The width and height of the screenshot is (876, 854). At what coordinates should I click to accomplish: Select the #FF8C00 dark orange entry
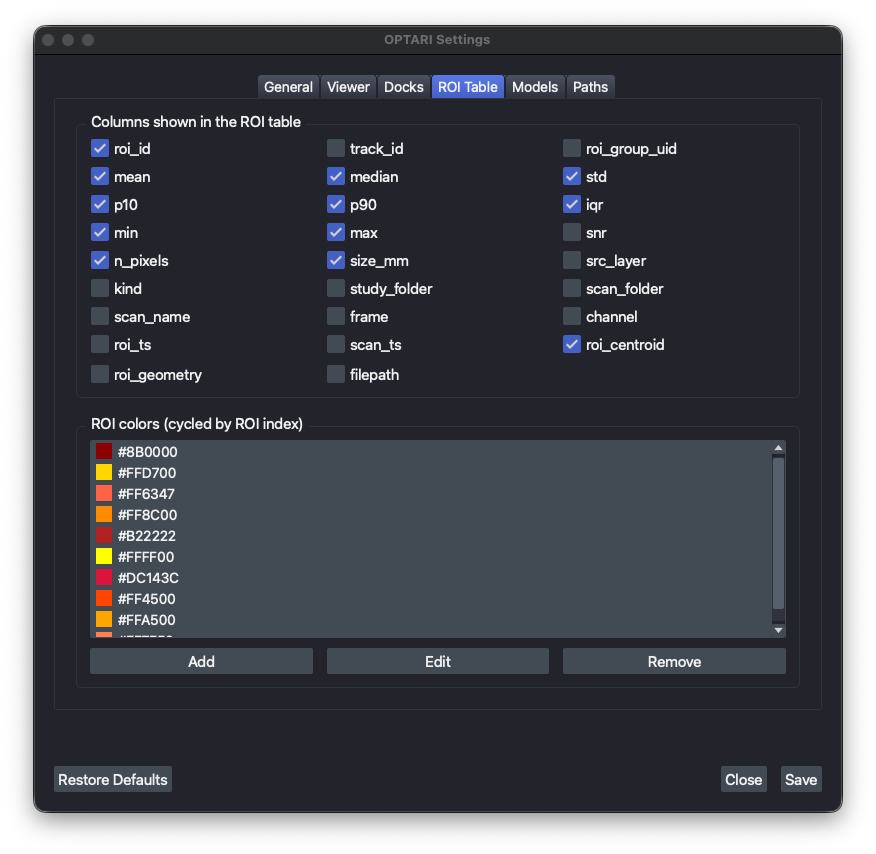[x=431, y=514]
